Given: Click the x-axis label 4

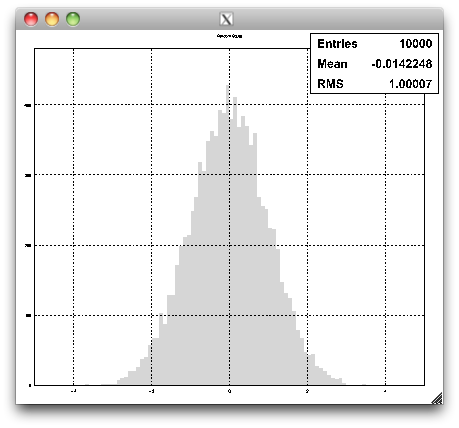Looking at the screenshot, I should (x=385, y=391).
